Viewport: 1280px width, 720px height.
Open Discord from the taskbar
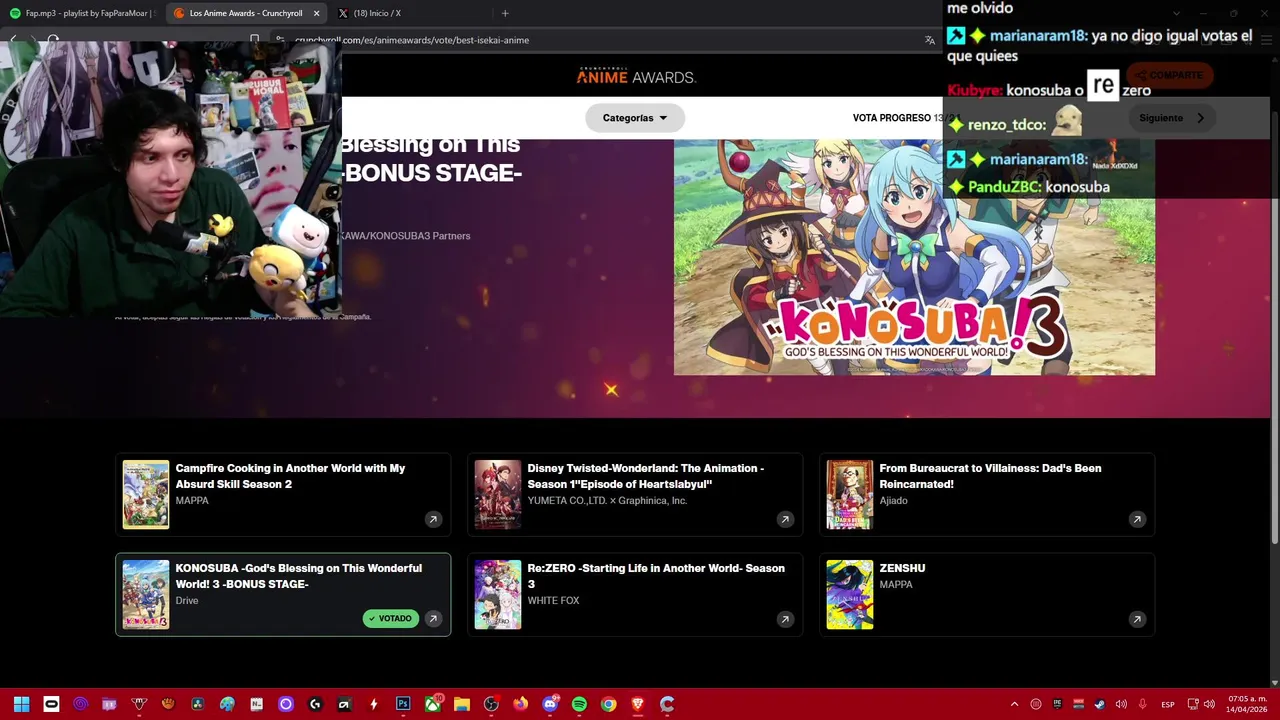549,704
